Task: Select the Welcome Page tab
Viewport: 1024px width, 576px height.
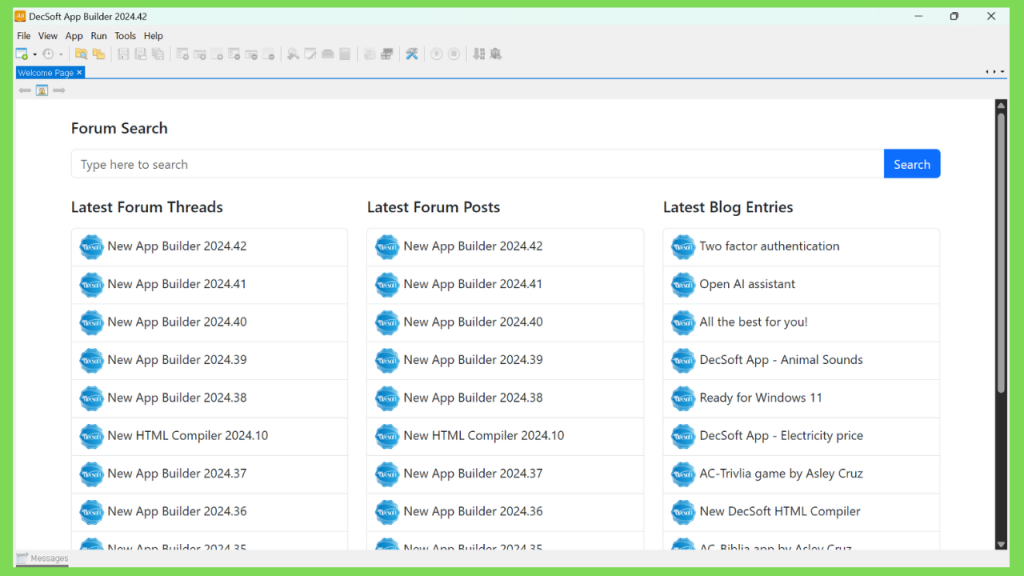Action: (x=45, y=72)
